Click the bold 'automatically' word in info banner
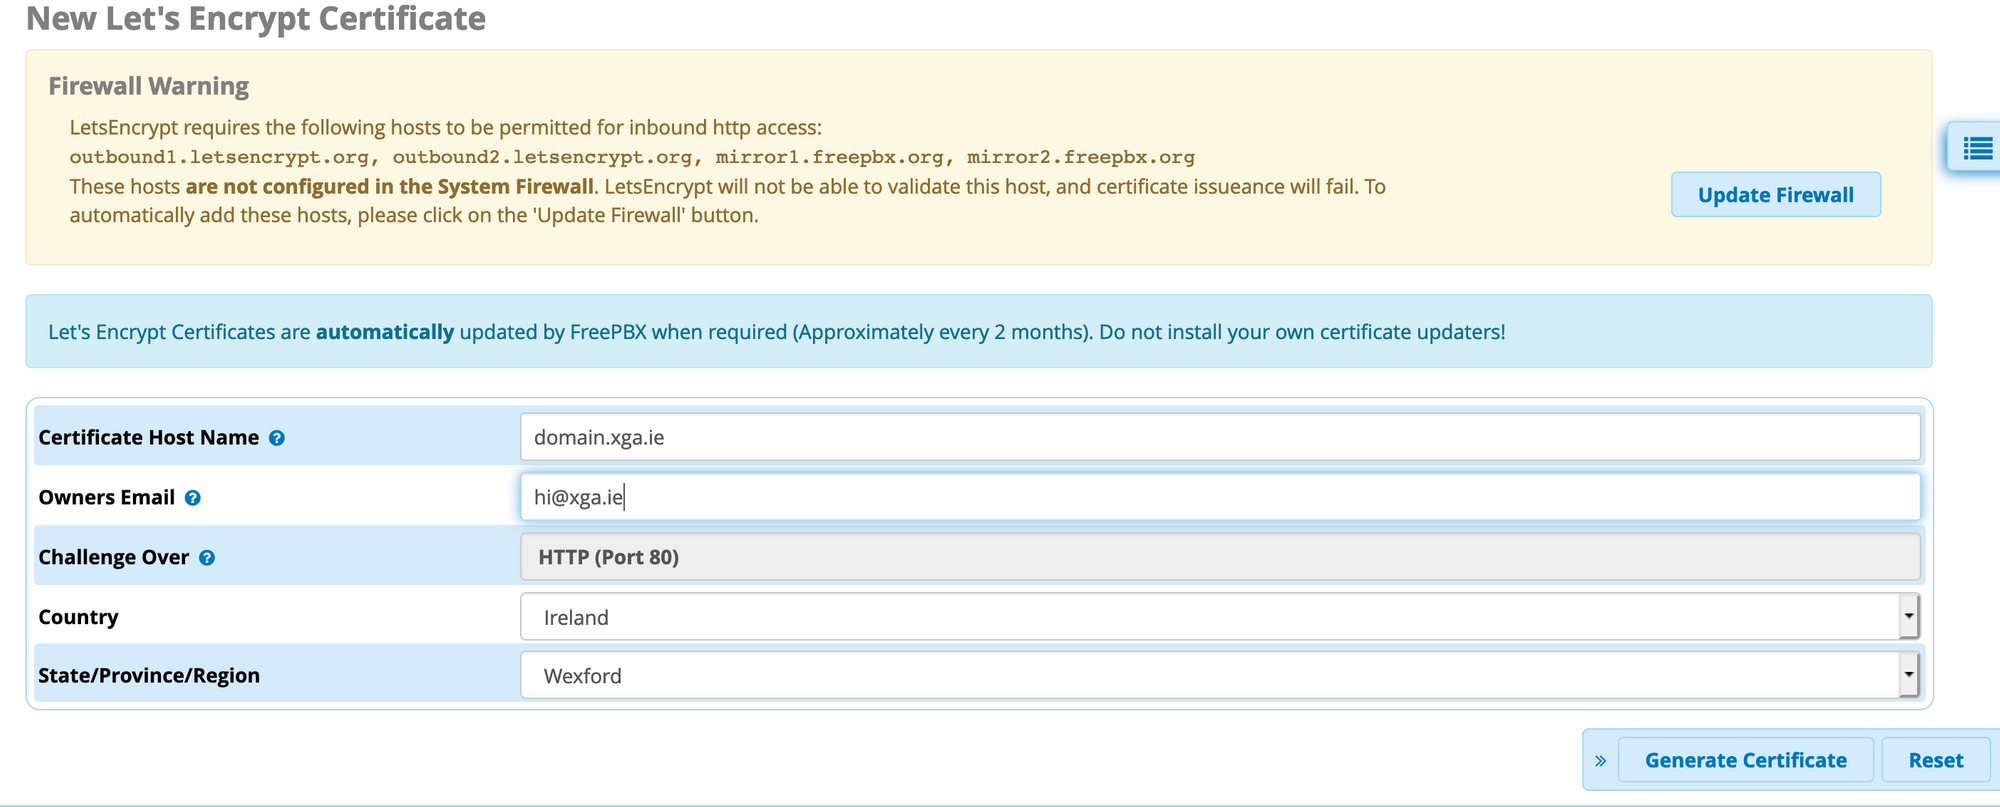 pos(385,332)
